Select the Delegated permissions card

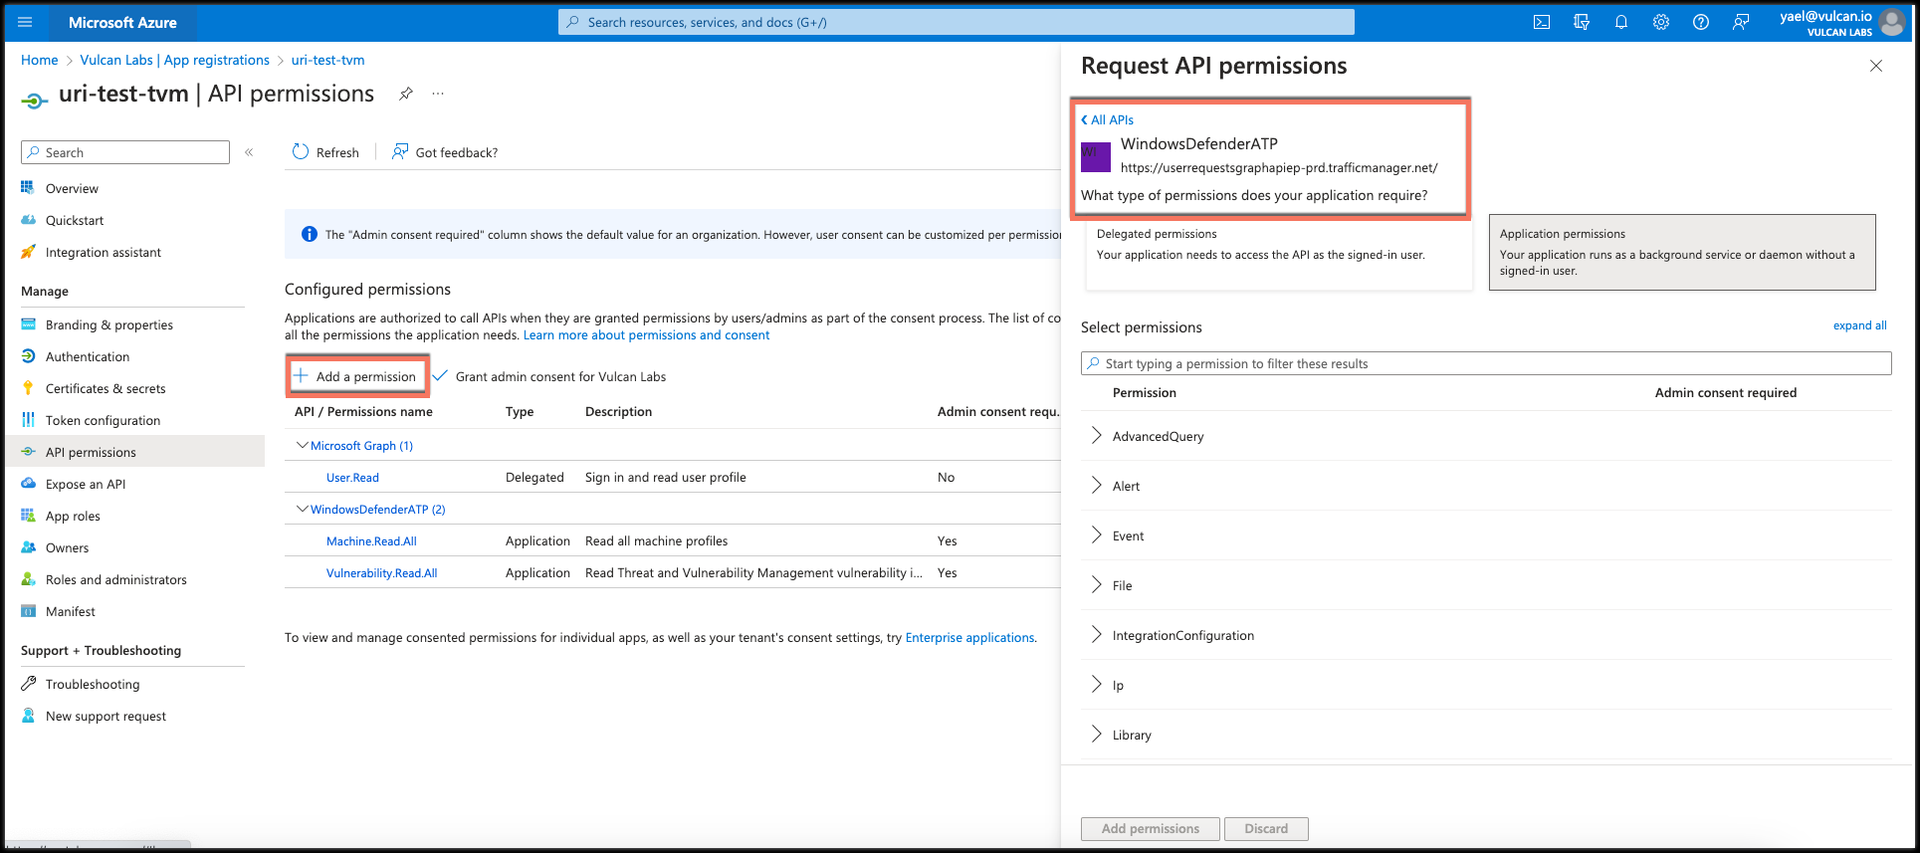(1278, 254)
